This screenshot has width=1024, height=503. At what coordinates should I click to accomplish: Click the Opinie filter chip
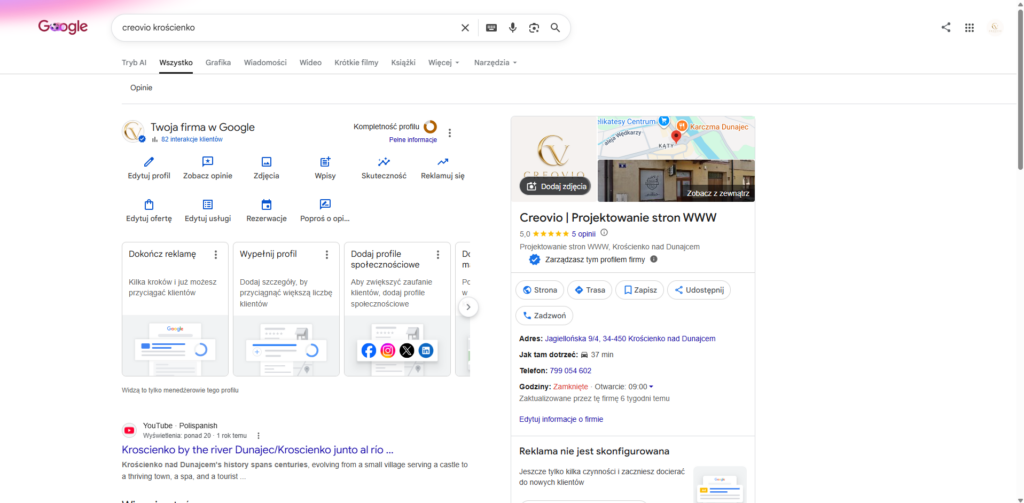[x=141, y=88]
